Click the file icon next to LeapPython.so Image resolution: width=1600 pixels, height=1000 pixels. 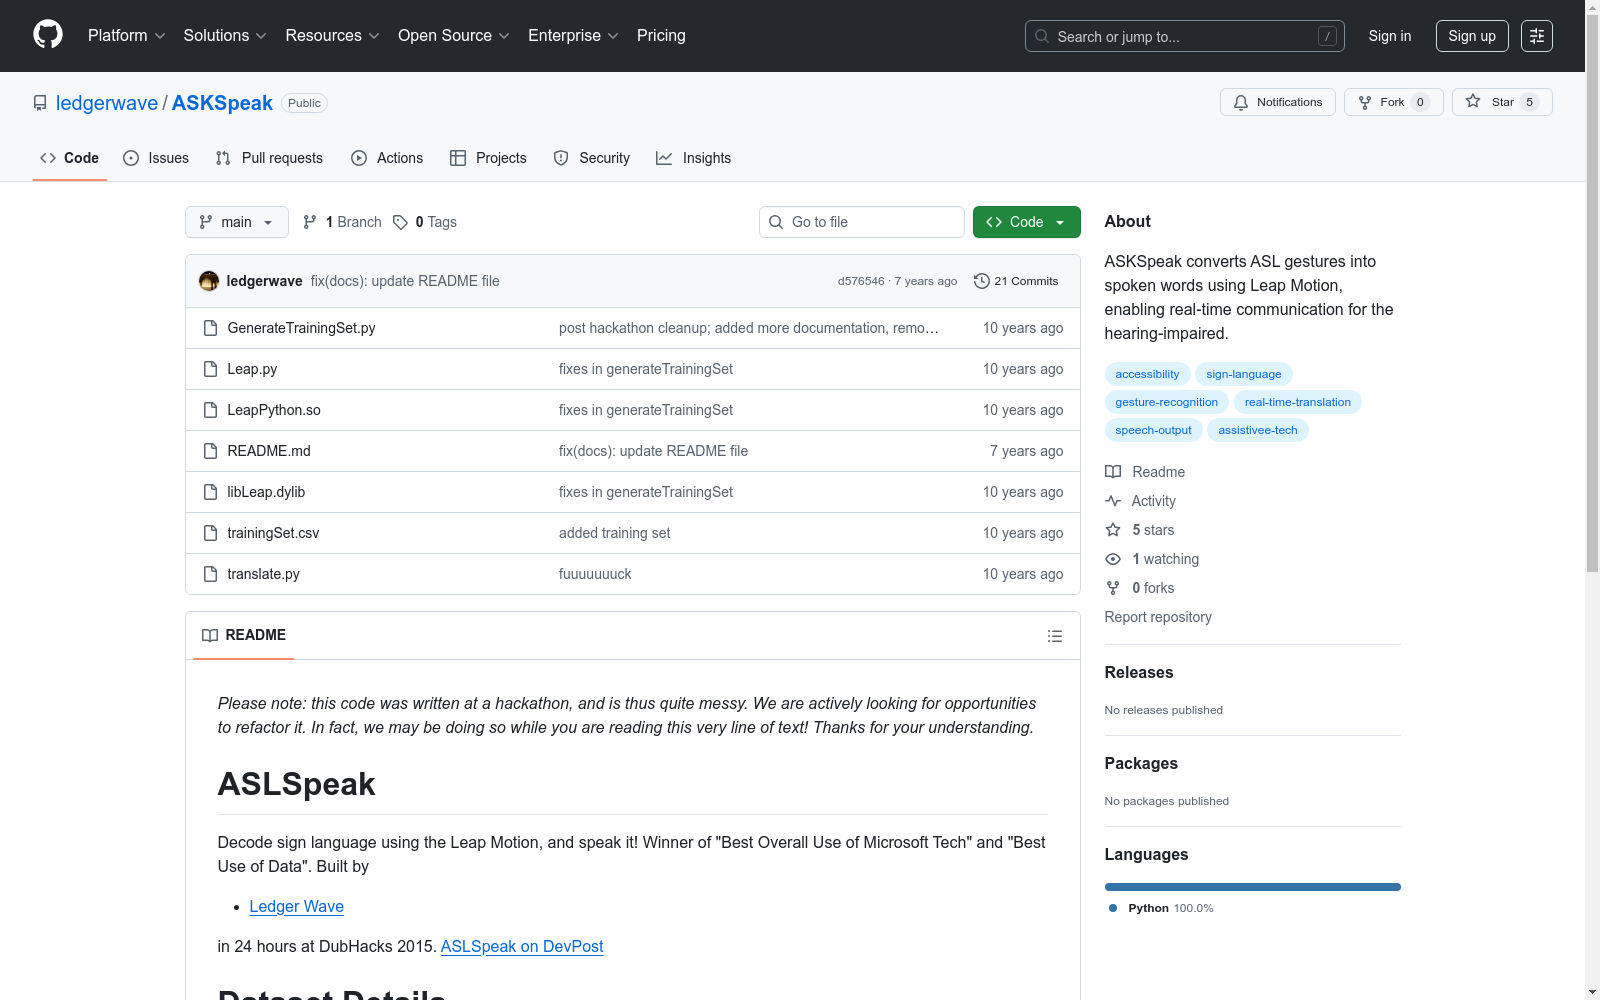210,410
